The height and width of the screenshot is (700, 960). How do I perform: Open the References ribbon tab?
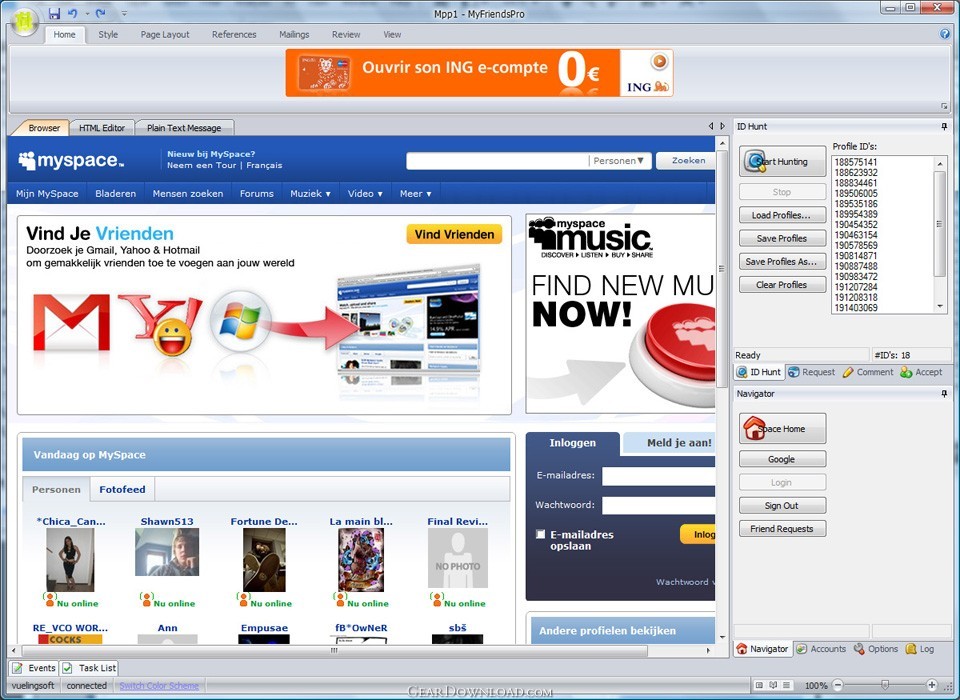234,34
